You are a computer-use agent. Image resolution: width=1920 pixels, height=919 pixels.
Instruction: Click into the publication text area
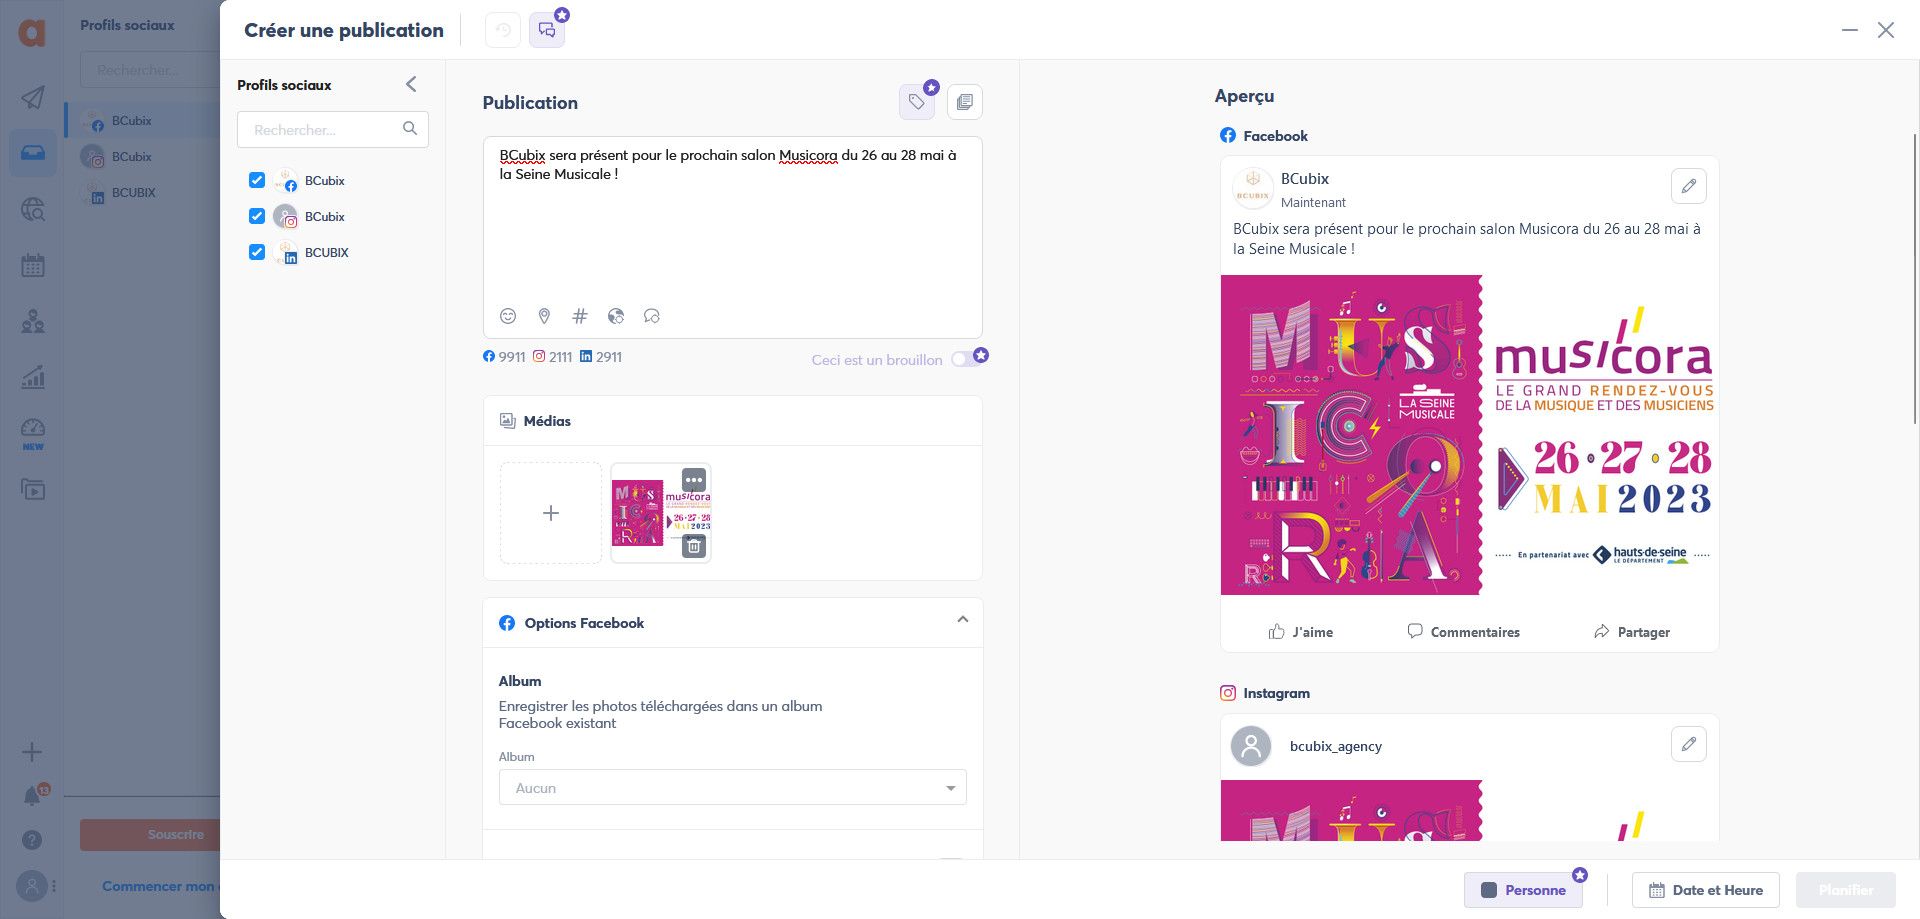coord(732,237)
